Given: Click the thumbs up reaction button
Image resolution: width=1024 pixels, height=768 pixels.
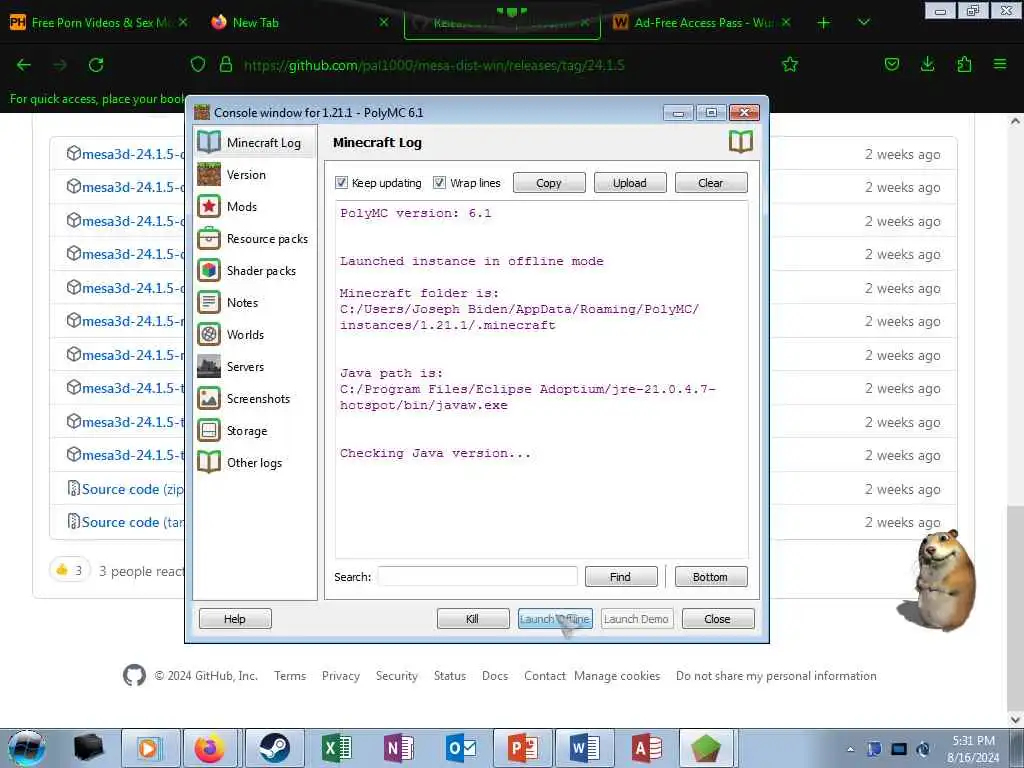Looking at the screenshot, I should click(69, 571).
